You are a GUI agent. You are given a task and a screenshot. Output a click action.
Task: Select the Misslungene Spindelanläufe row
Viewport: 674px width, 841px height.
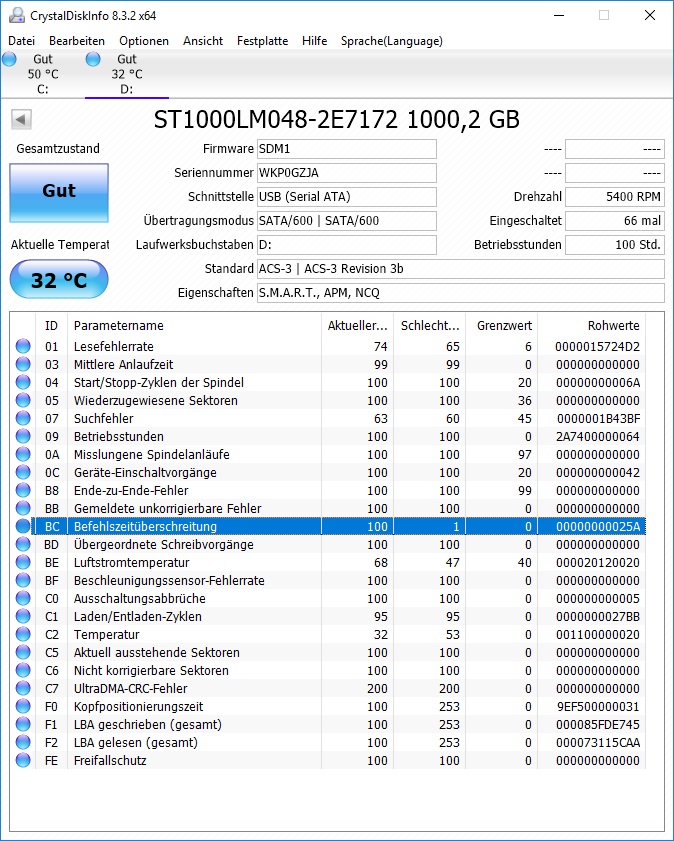(x=328, y=454)
